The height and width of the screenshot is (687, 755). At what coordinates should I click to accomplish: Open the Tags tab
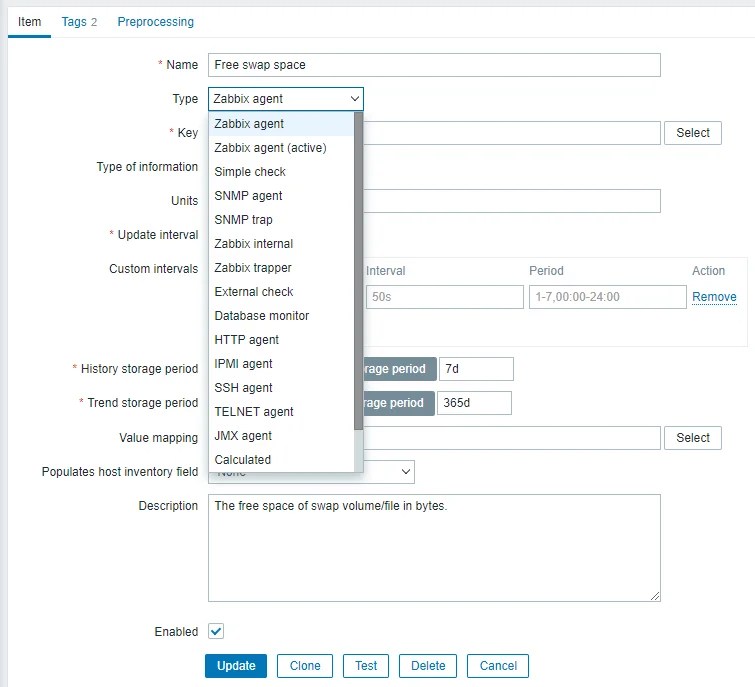[79, 22]
